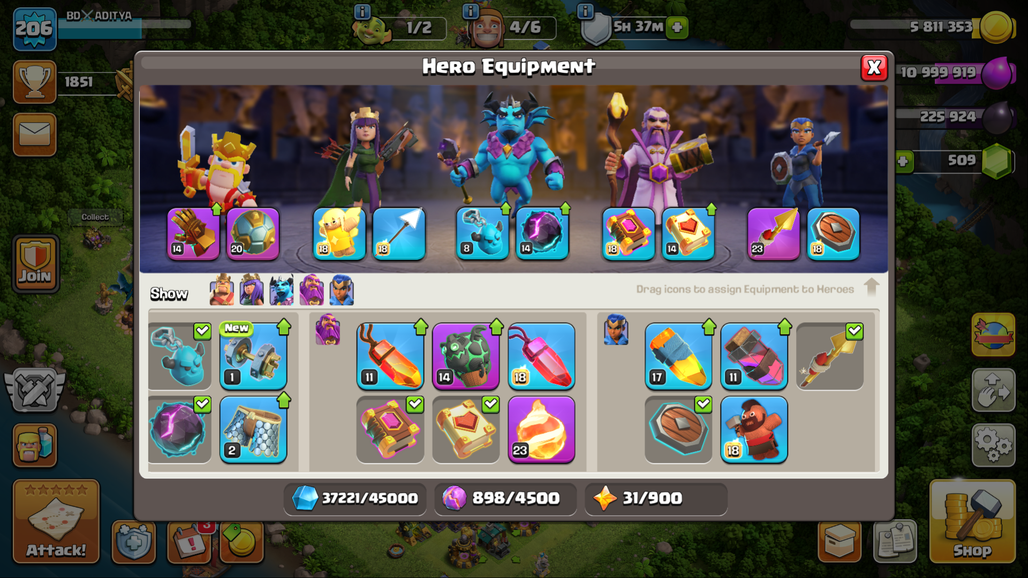Tap the King's level 20 Spiky Ball slot

pos(253,234)
